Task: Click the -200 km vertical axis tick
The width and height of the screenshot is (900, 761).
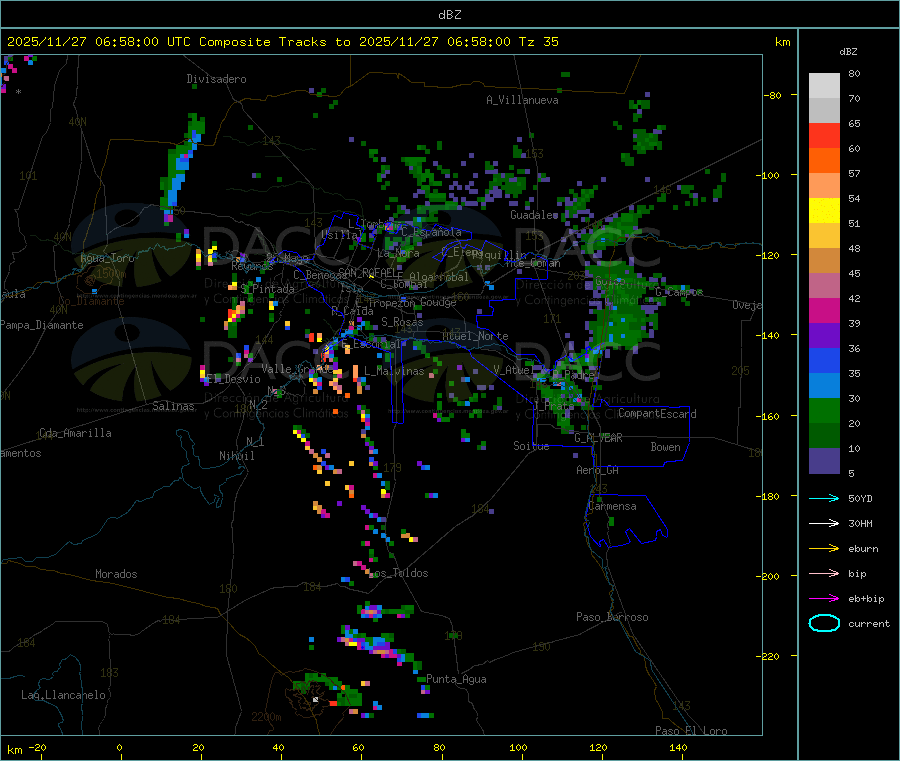Action: click(770, 576)
